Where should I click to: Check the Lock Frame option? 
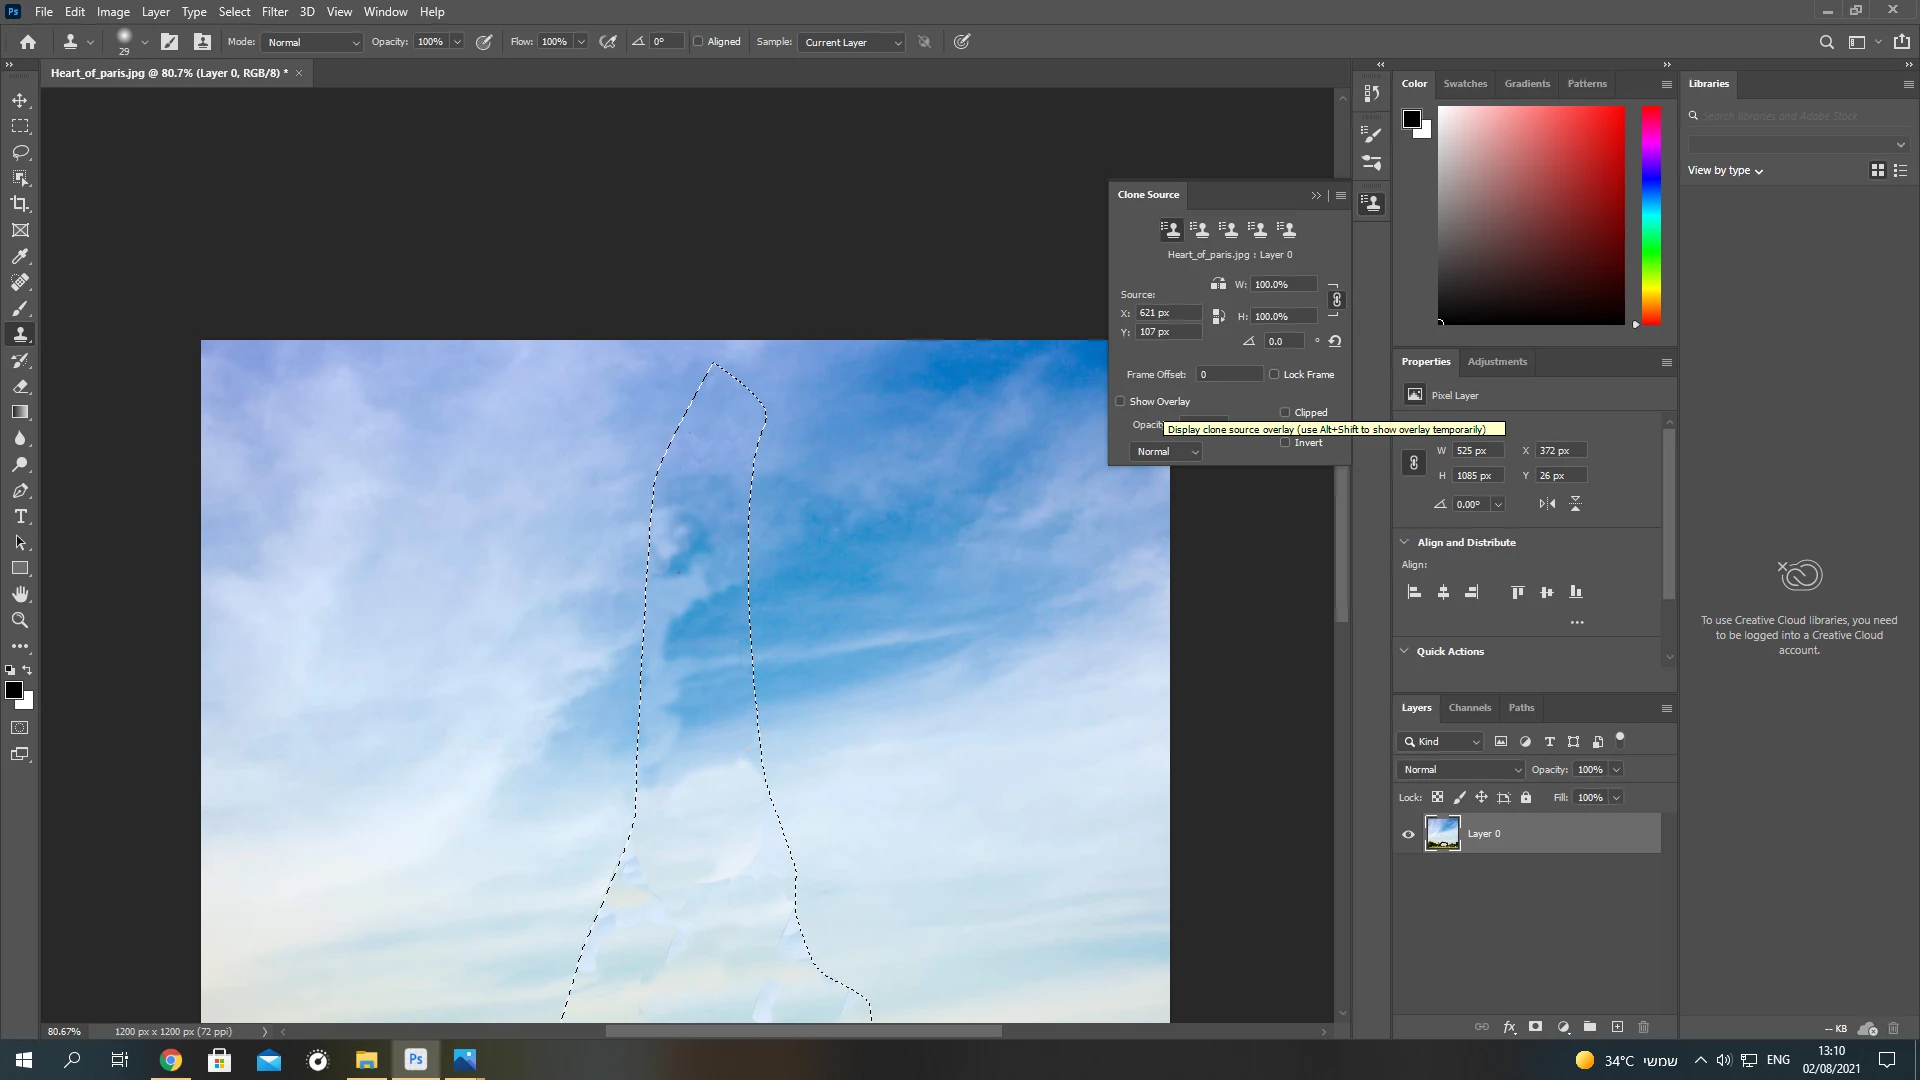pos(1274,374)
